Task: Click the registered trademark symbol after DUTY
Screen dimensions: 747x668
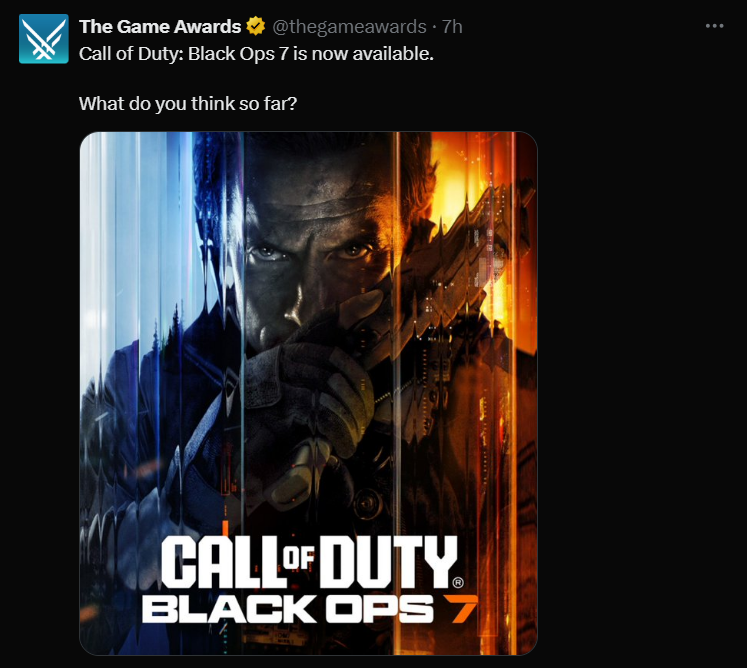Action: [x=457, y=582]
